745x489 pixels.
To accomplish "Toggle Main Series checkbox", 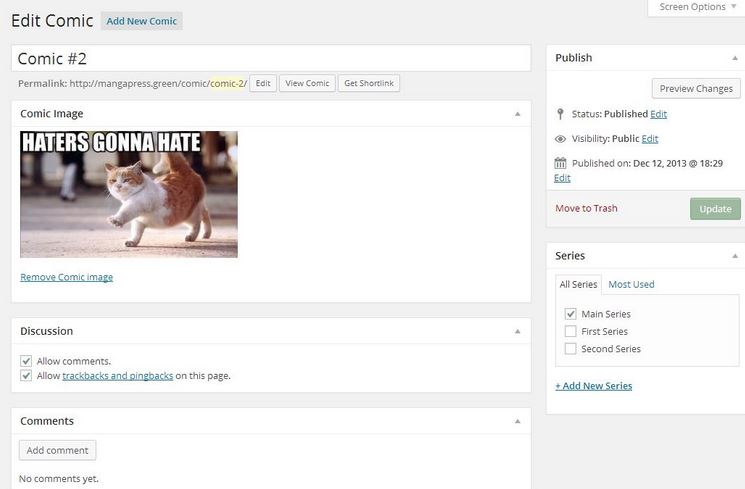I will 570,314.
